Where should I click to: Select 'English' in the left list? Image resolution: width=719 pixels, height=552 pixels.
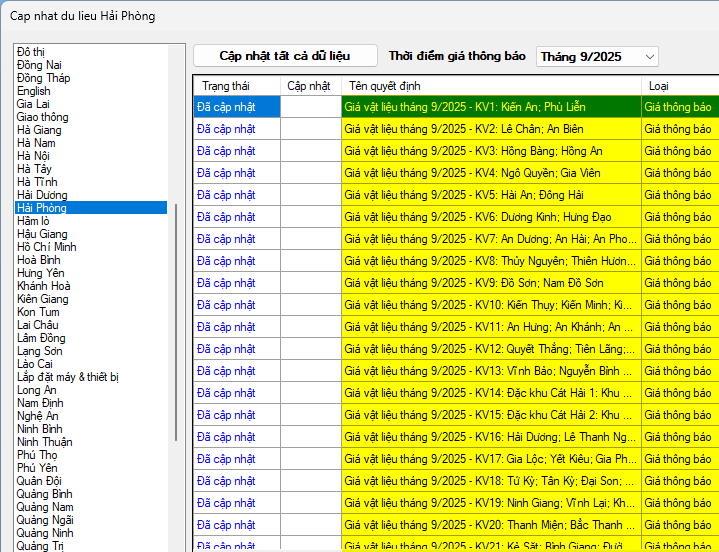(x=34, y=91)
